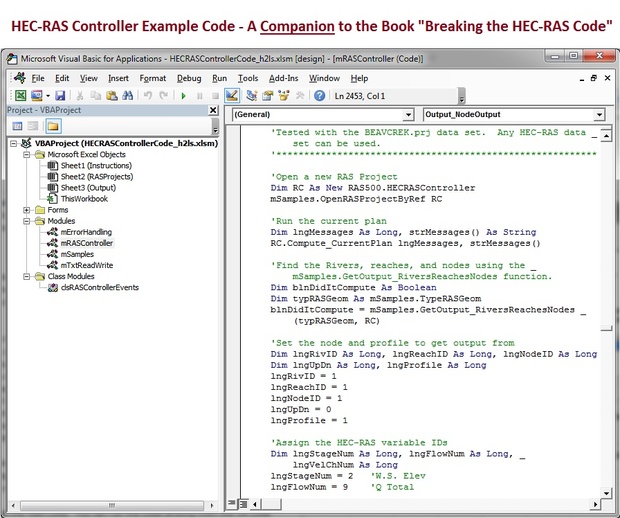Click the Cut scissors icon

[79, 95]
